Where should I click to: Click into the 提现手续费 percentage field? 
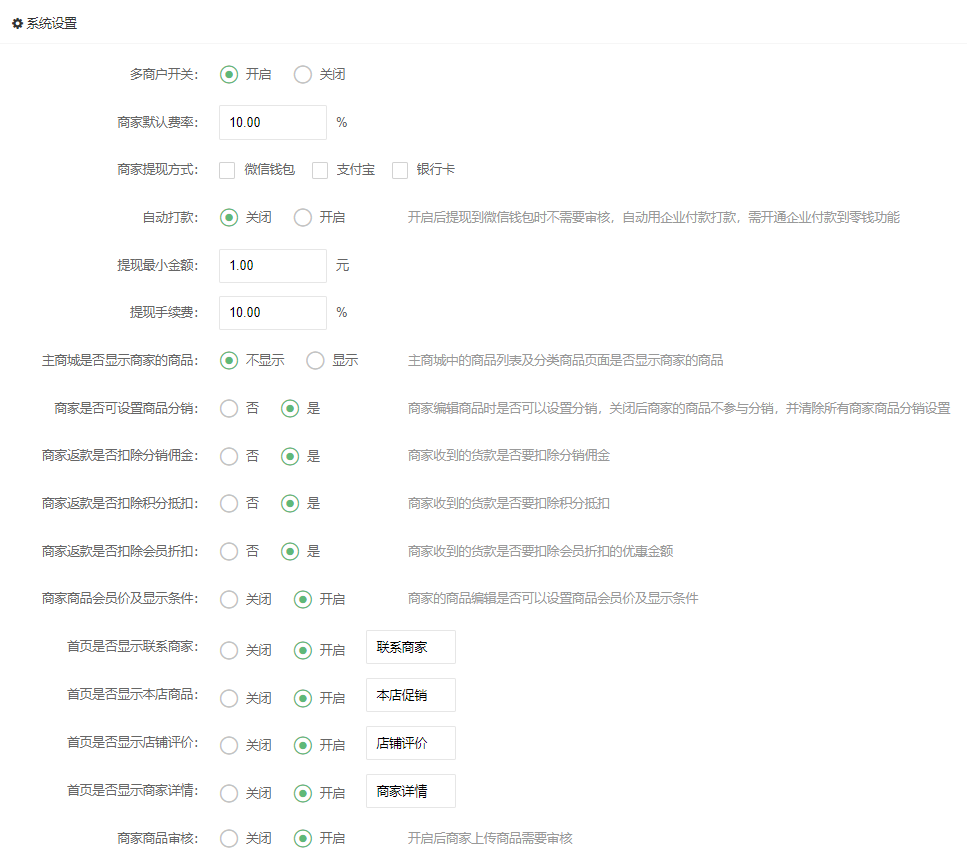pos(272,313)
